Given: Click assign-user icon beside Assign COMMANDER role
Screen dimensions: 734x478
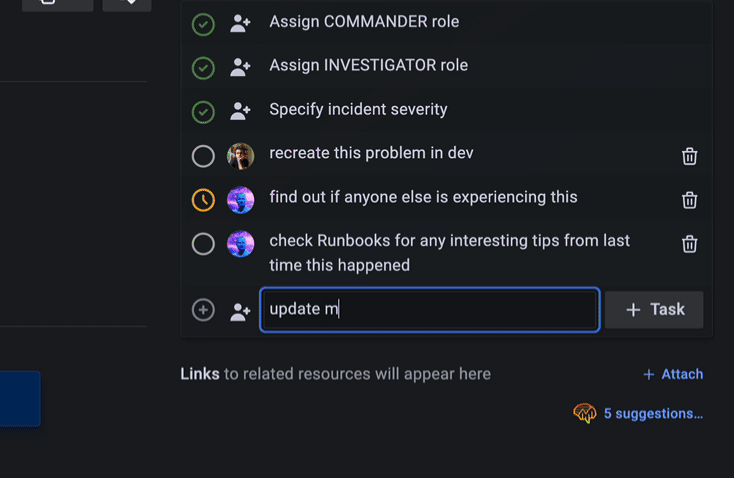Looking at the screenshot, I should 240,23.
